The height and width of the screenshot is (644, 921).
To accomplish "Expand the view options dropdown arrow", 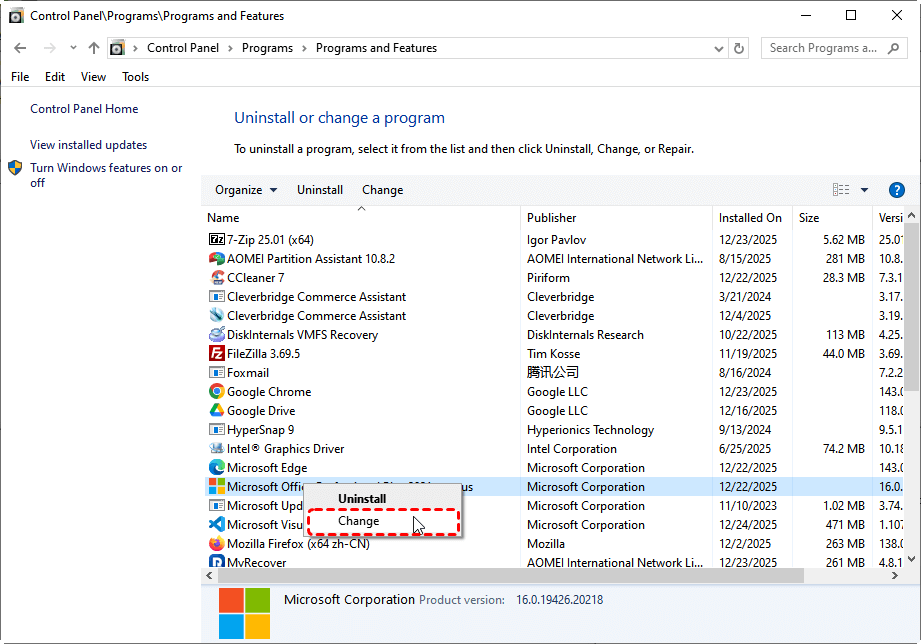I will point(865,190).
